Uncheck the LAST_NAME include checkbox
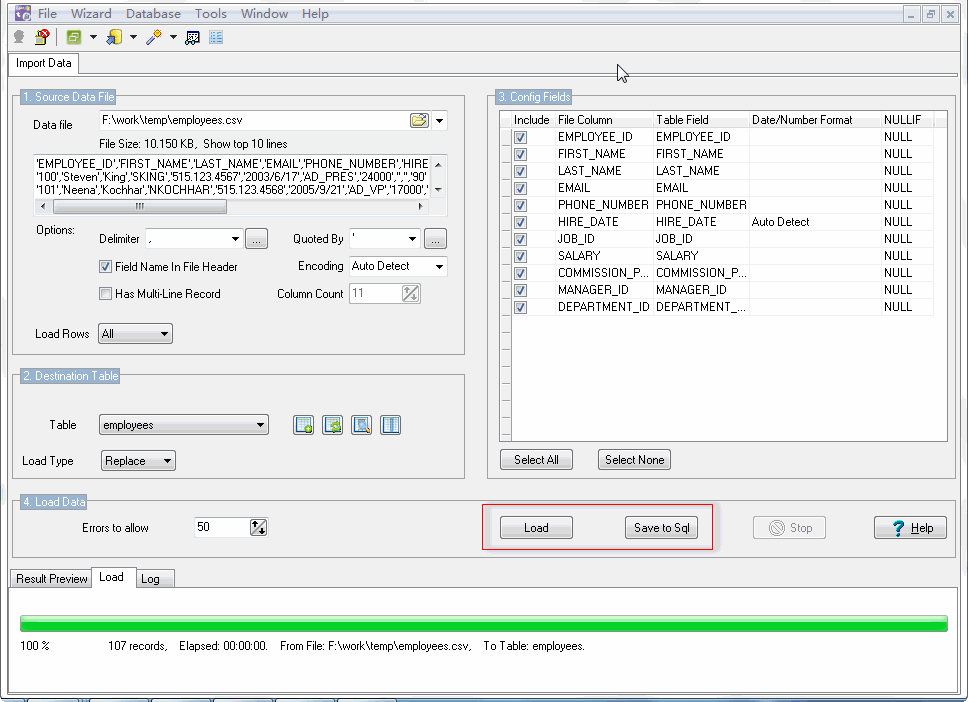The image size is (968, 702). (x=520, y=171)
